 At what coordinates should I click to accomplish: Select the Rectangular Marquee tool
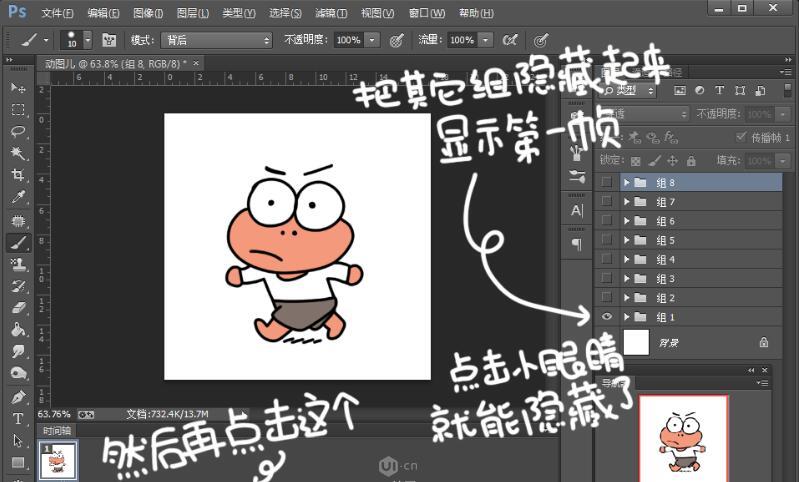pos(18,110)
